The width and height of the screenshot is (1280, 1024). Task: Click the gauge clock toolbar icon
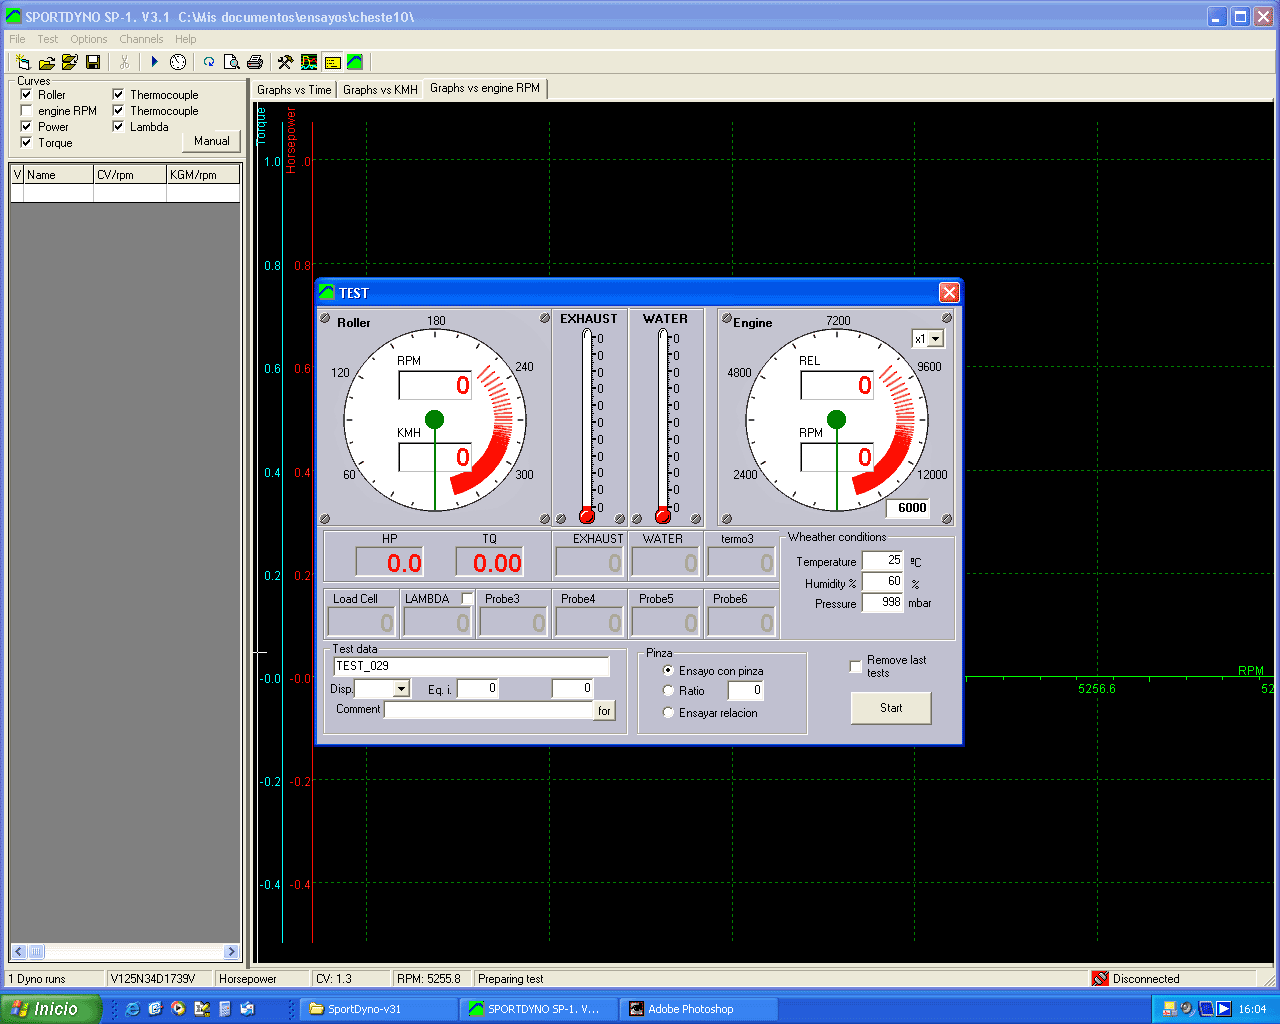click(178, 62)
